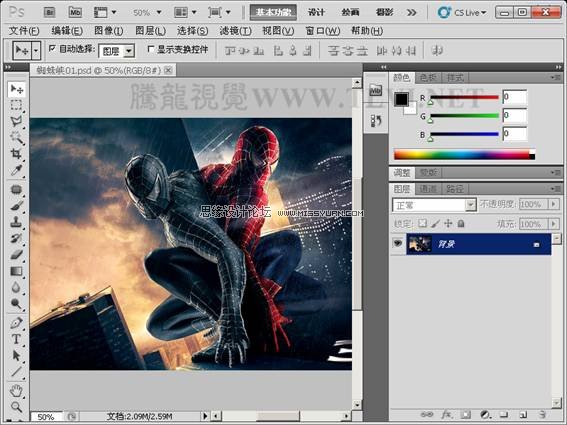Viewport: 567px width, 425px height.
Task: Close the 蜘蛛侠01.psd document tab
Action: tap(168, 70)
